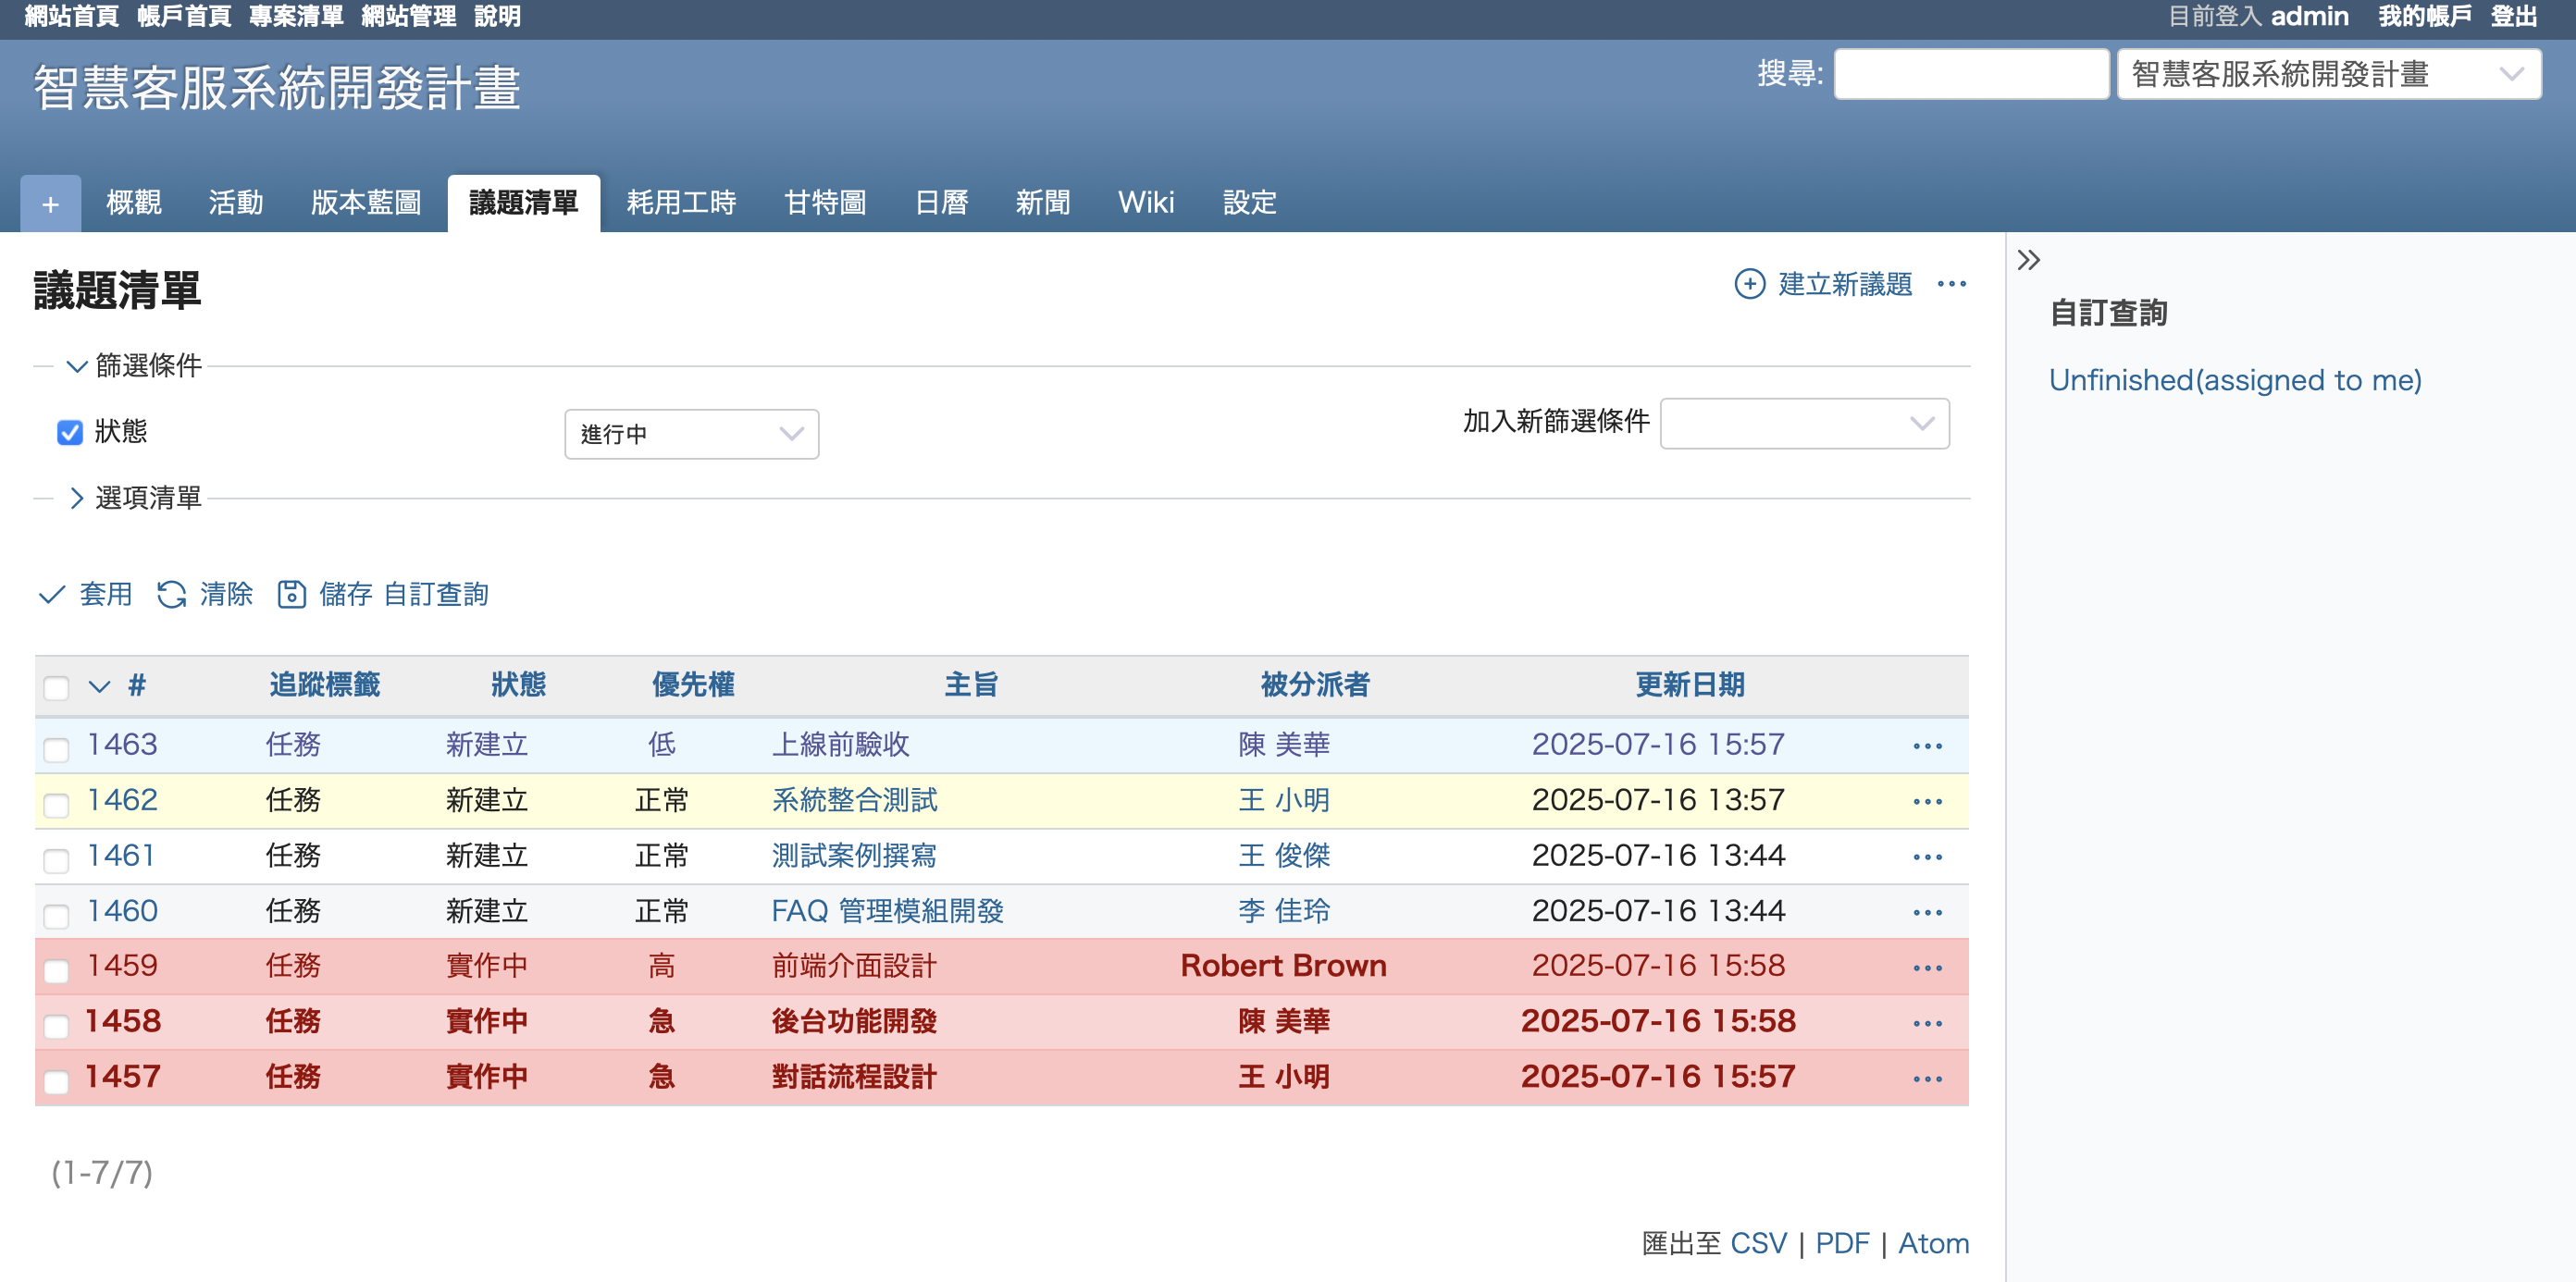The image size is (2576, 1282).
Task: Click the plus new-object tab icon
Action: pyautogui.click(x=51, y=204)
